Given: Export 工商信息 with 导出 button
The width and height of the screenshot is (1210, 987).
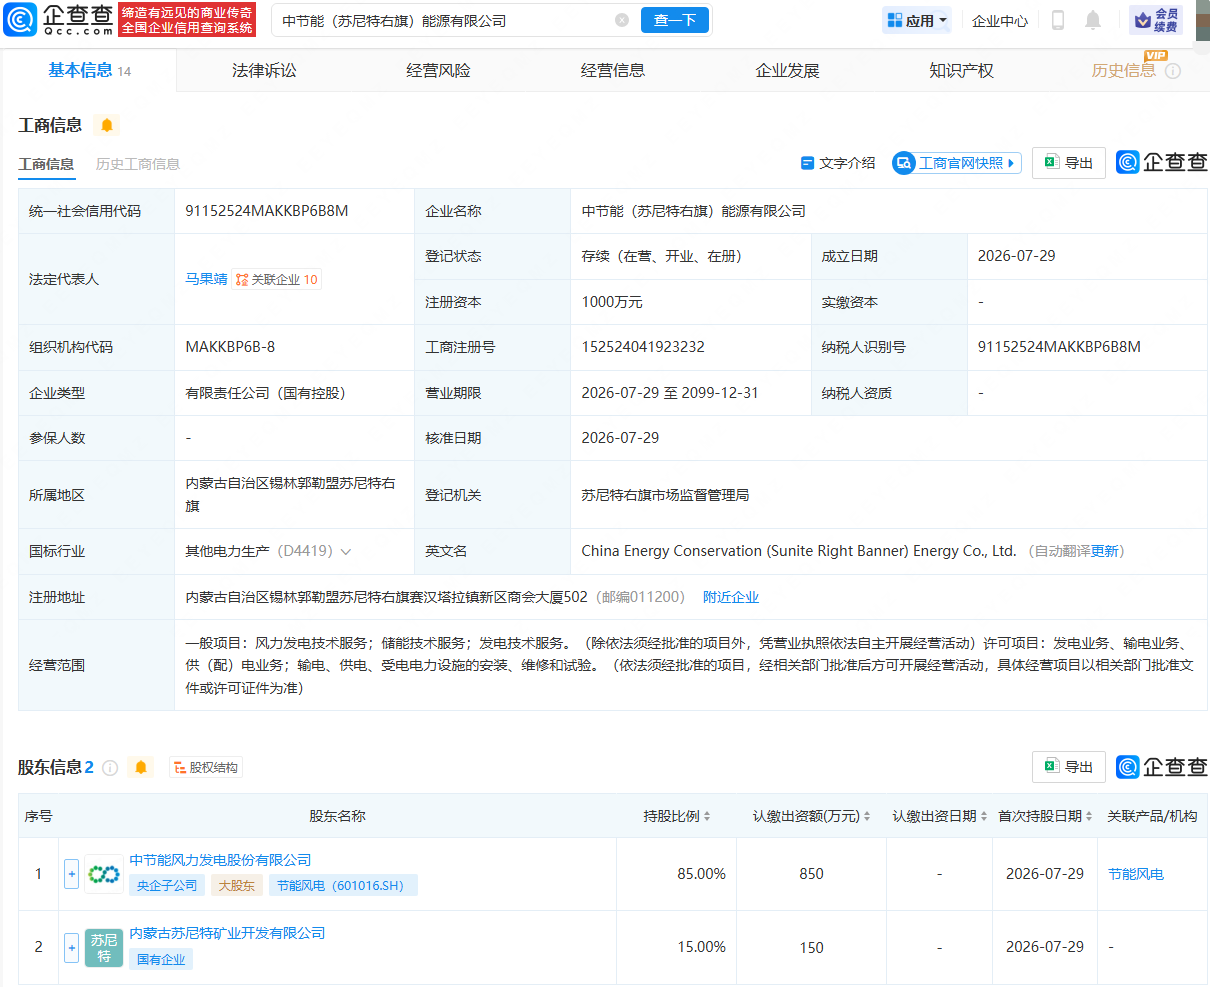Looking at the screenshot, I should click(x=1068, y=163).
